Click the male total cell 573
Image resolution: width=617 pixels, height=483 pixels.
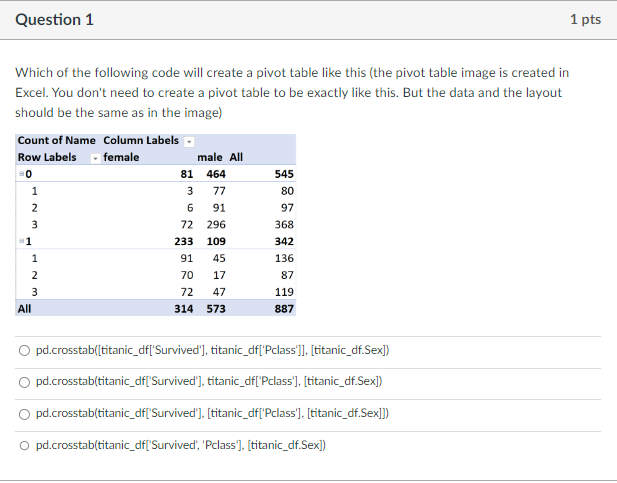[216, 309]
